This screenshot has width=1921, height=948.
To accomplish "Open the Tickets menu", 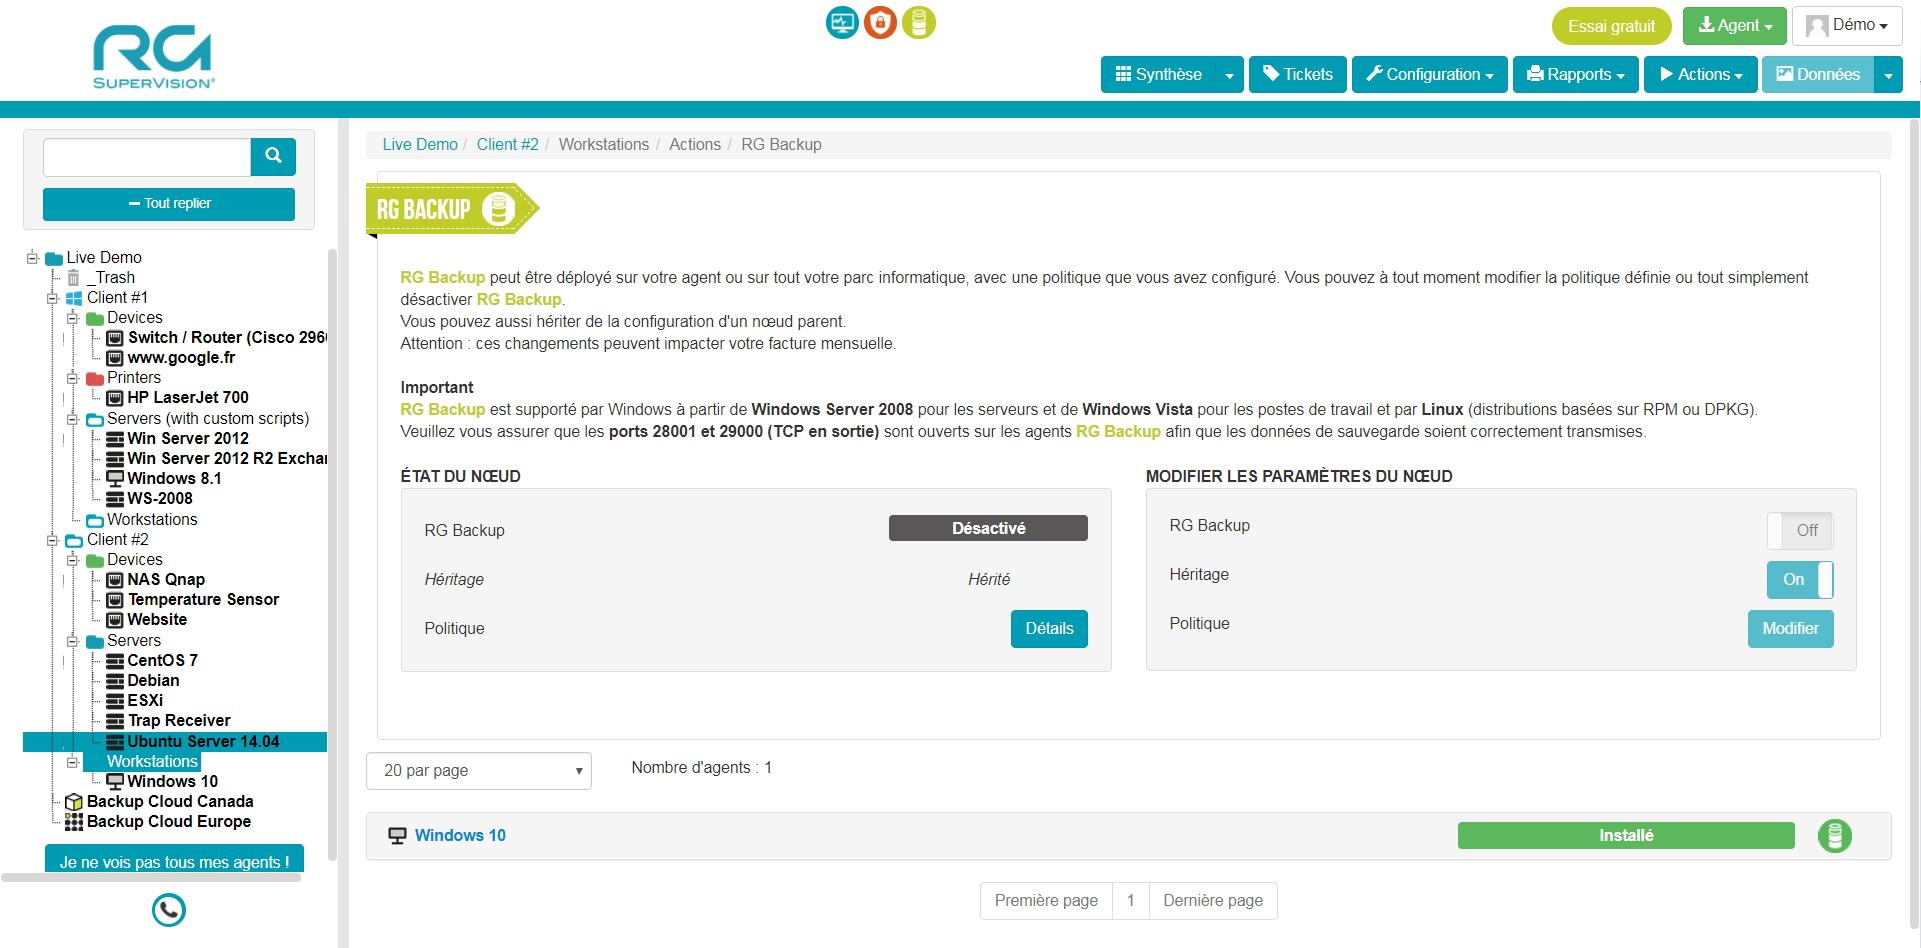I will coord(1298,75).
